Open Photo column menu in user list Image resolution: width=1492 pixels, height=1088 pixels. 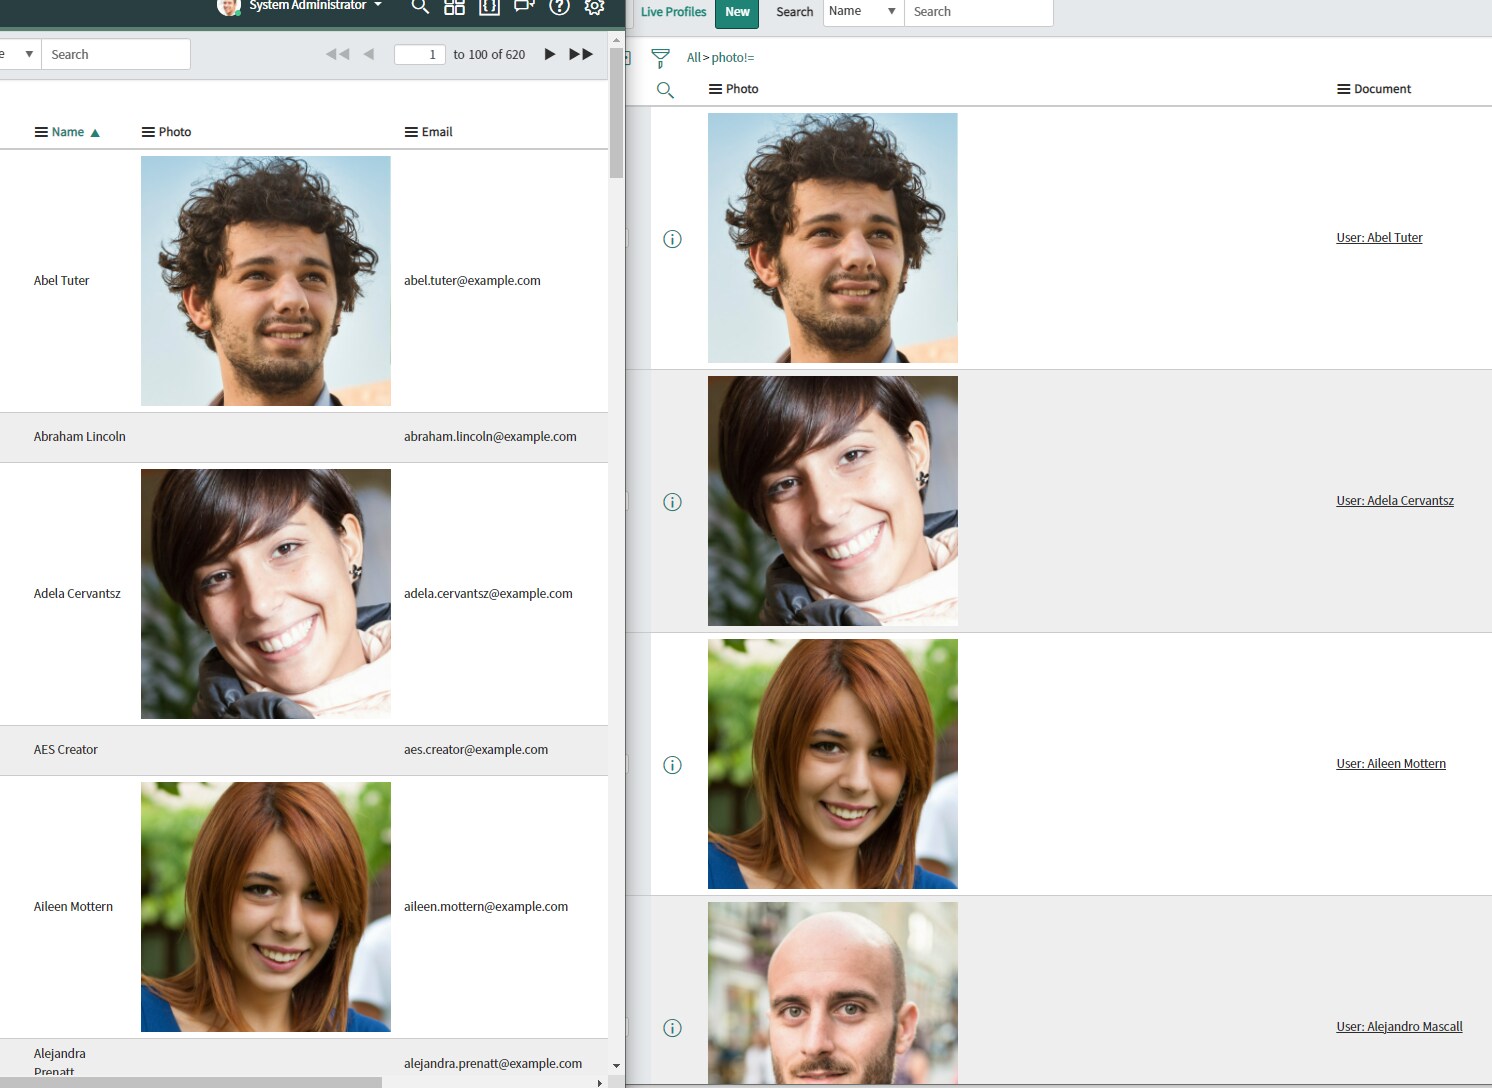tap(148, 132)
